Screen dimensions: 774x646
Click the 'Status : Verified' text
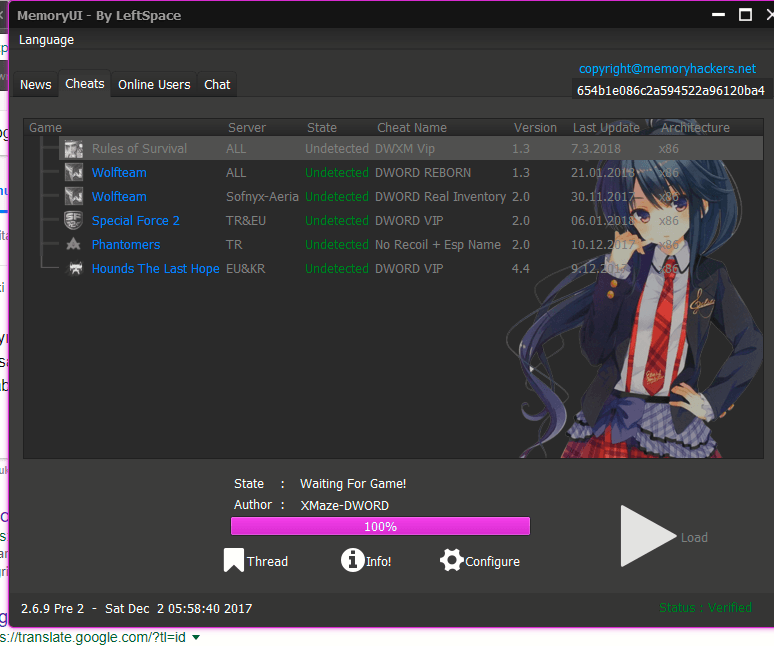click(x=705, y=608)
